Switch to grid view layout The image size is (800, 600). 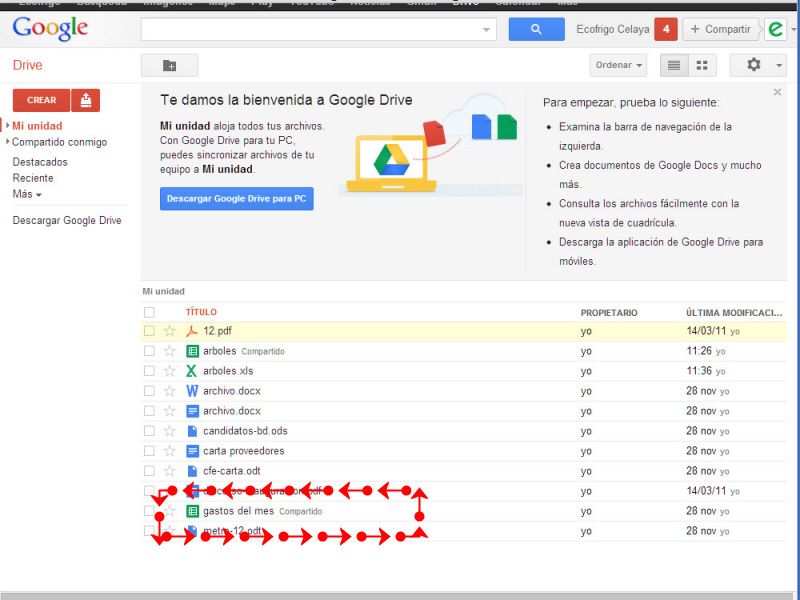pos(701,65)
